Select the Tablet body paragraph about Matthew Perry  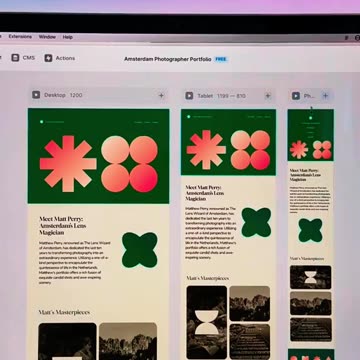coord(211,233)
